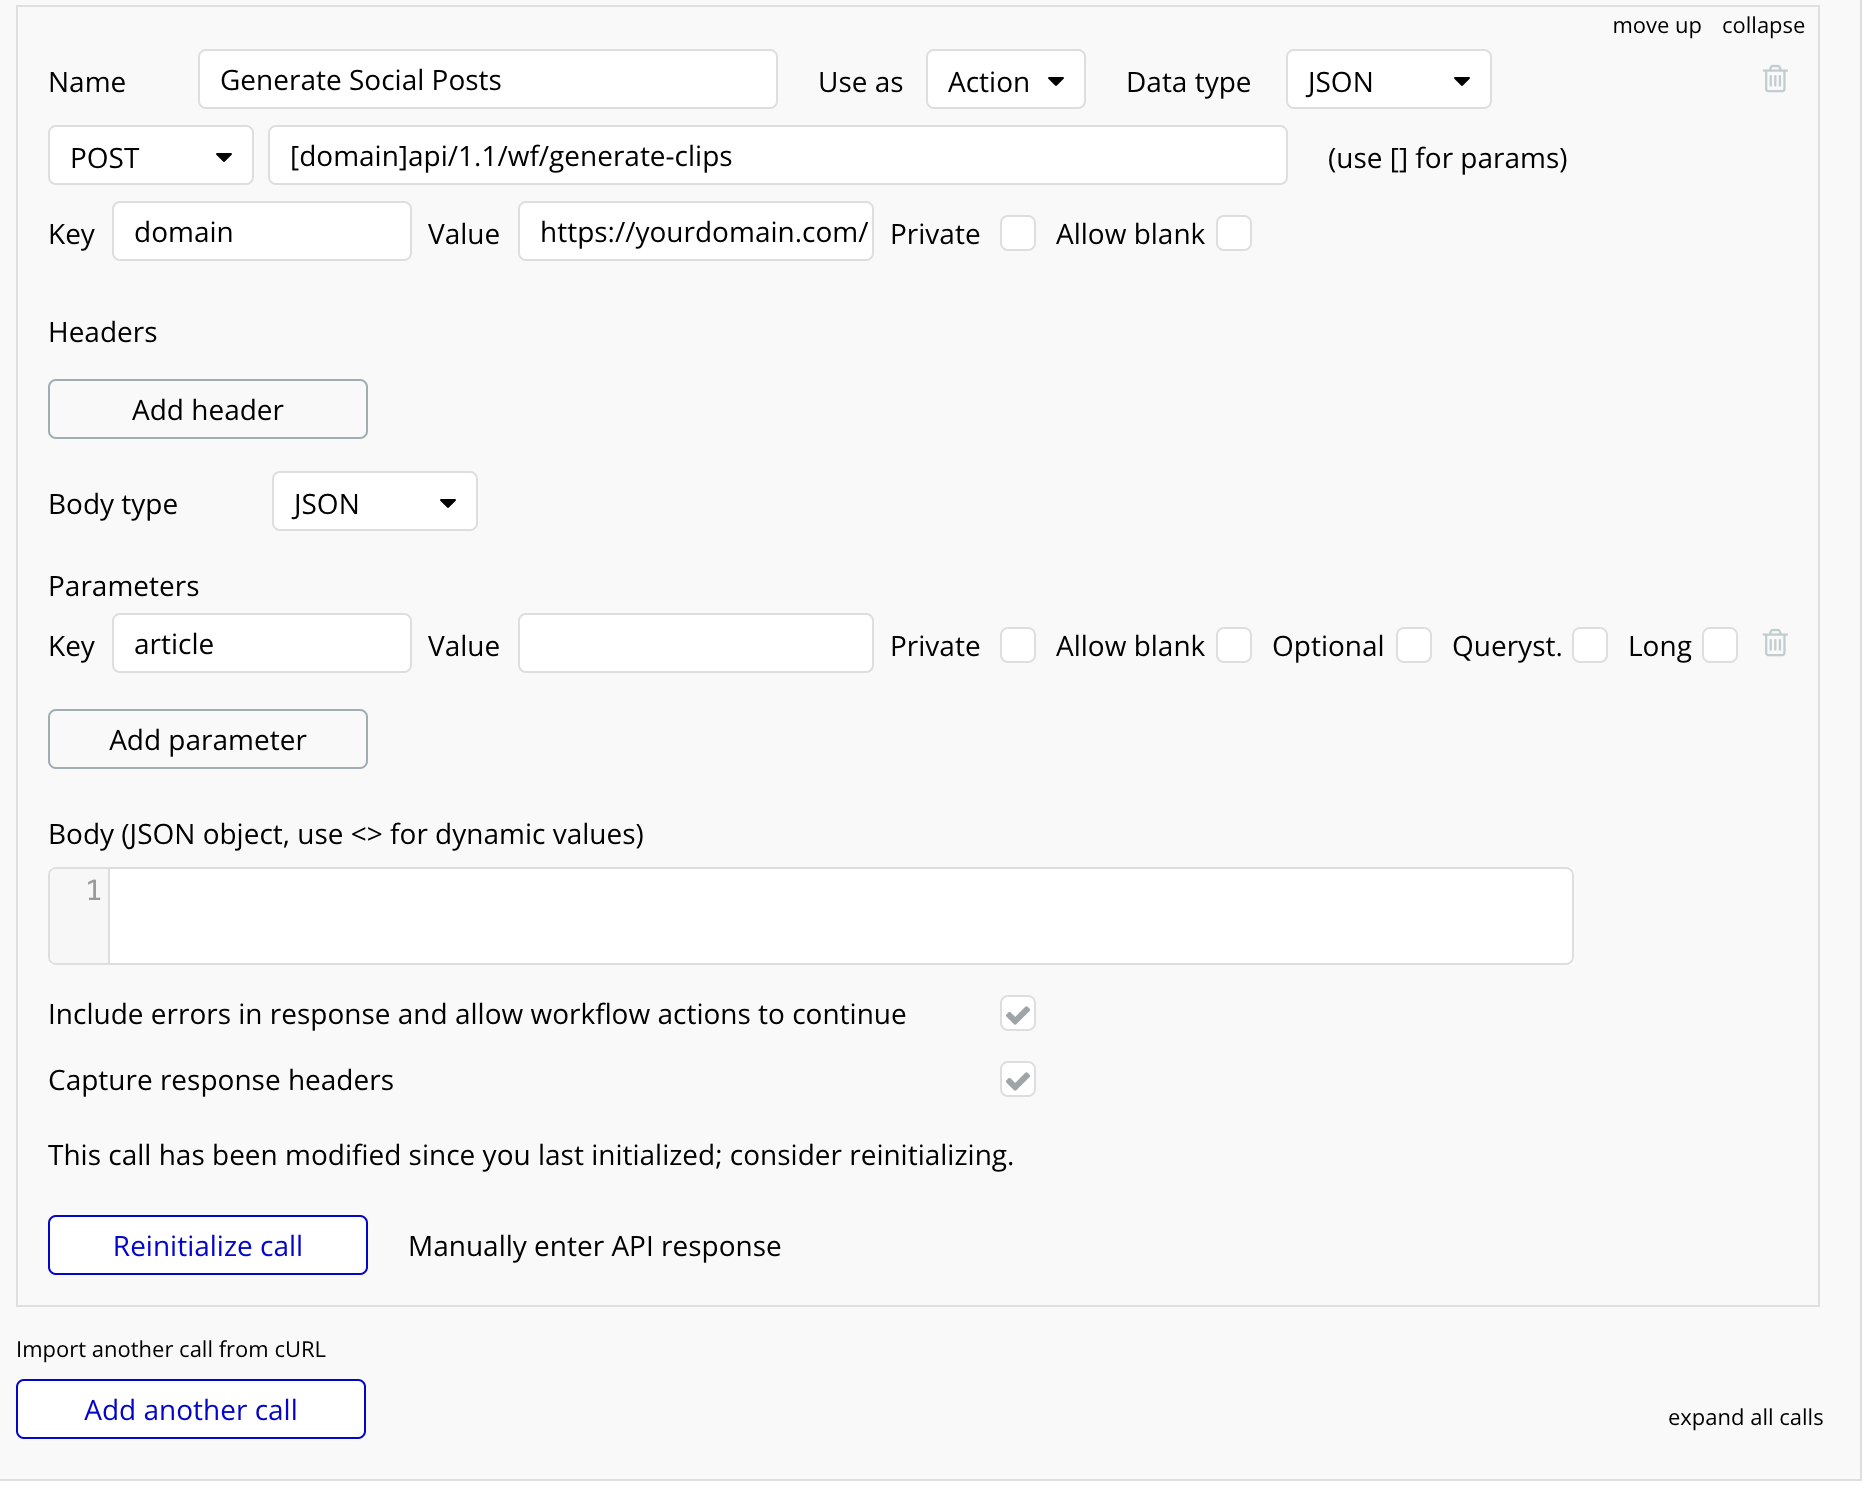Image resolution: width=1874 pixels, height=1496 pixels.
Task: Mark the article parameter as Optional
Action: point(1414,646)
